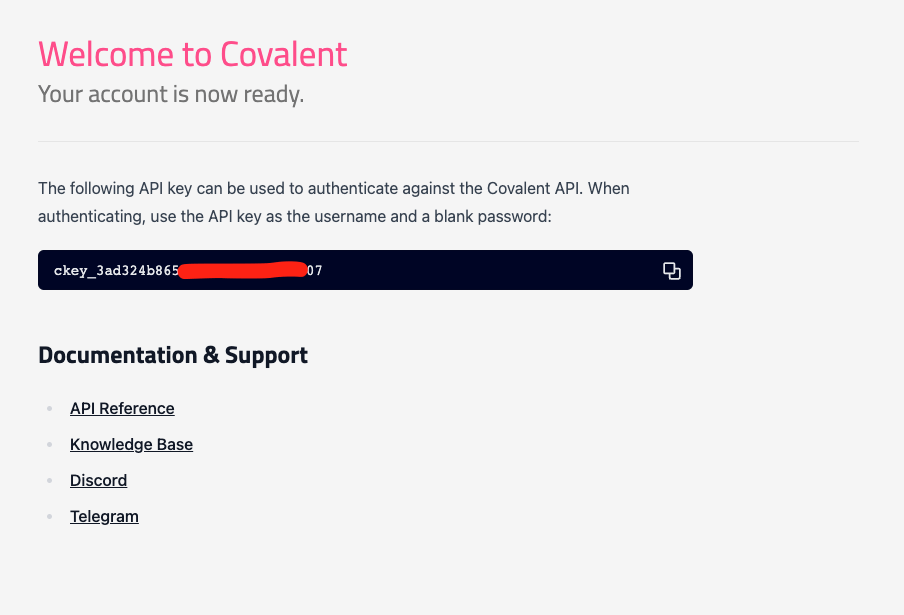Viewport: 904px width, 615px height.
Task: Click the bullet next to API Reference
Action: tap(49, 408)
